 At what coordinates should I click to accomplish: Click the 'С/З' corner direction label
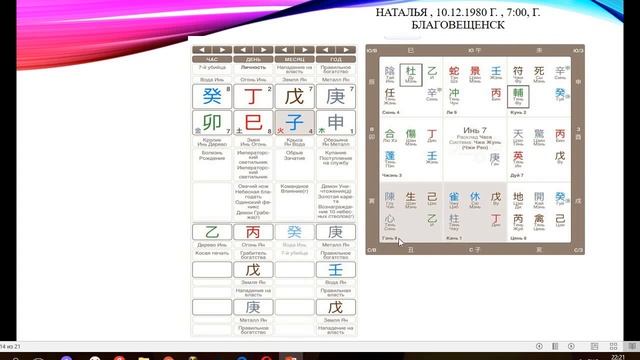coord(578,250)
